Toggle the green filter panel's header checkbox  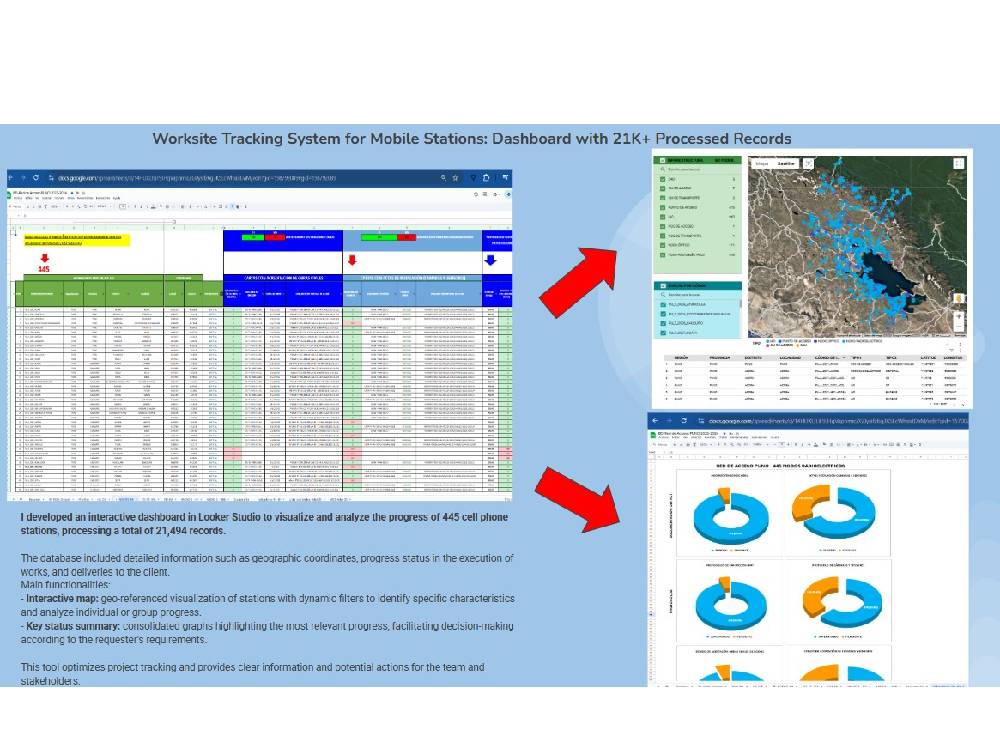pyautogui.click(x=663, y=161)
